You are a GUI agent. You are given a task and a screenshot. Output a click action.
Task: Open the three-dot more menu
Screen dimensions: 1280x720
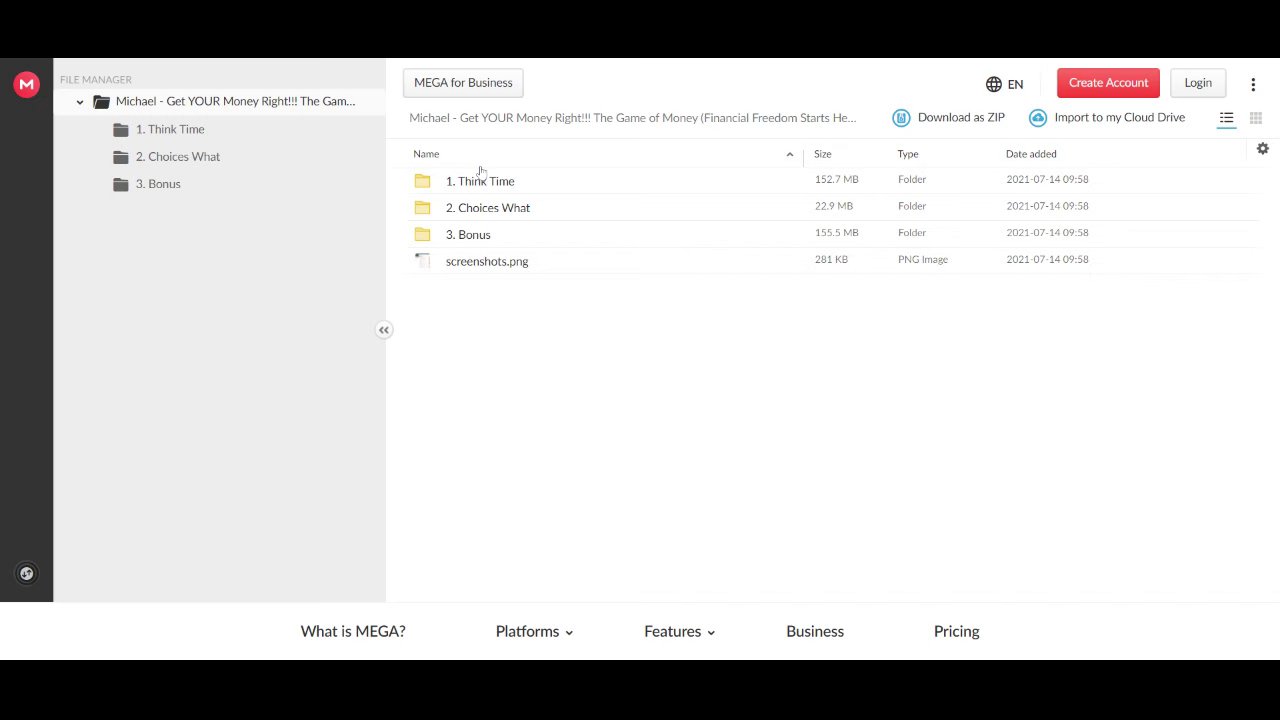[x=1253, y=84]
